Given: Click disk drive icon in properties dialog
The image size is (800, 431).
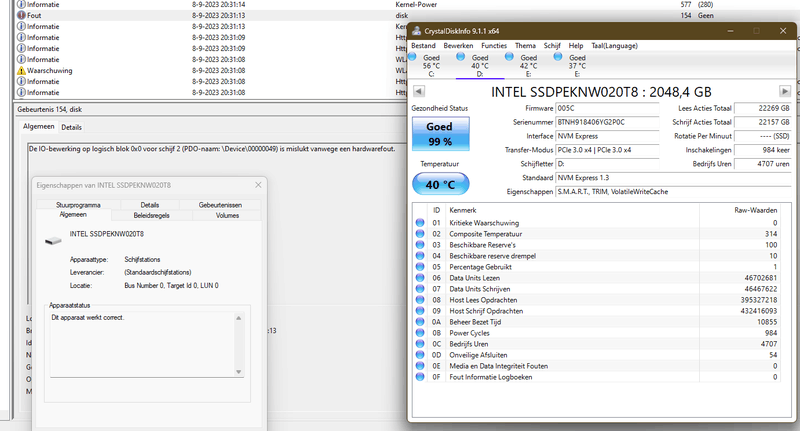Looking at the screenshot, I should point(53,241).
